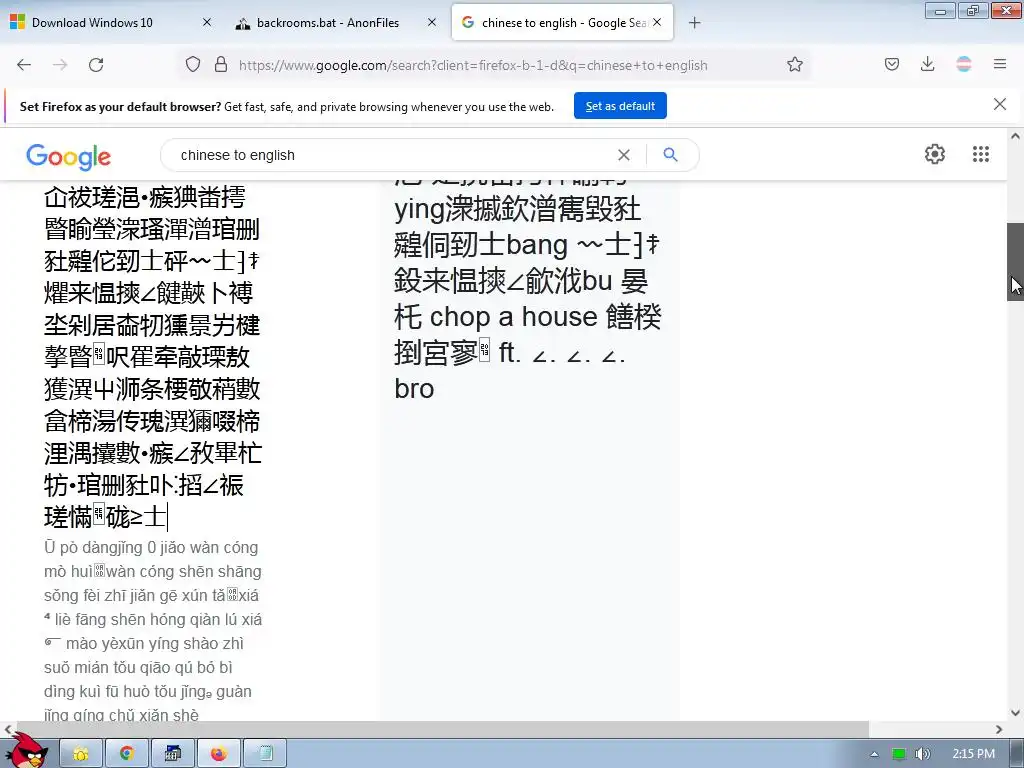The image size is (1024, 768).
Task: Click the horizontal scroll left arrow
Action: (8, 729)
